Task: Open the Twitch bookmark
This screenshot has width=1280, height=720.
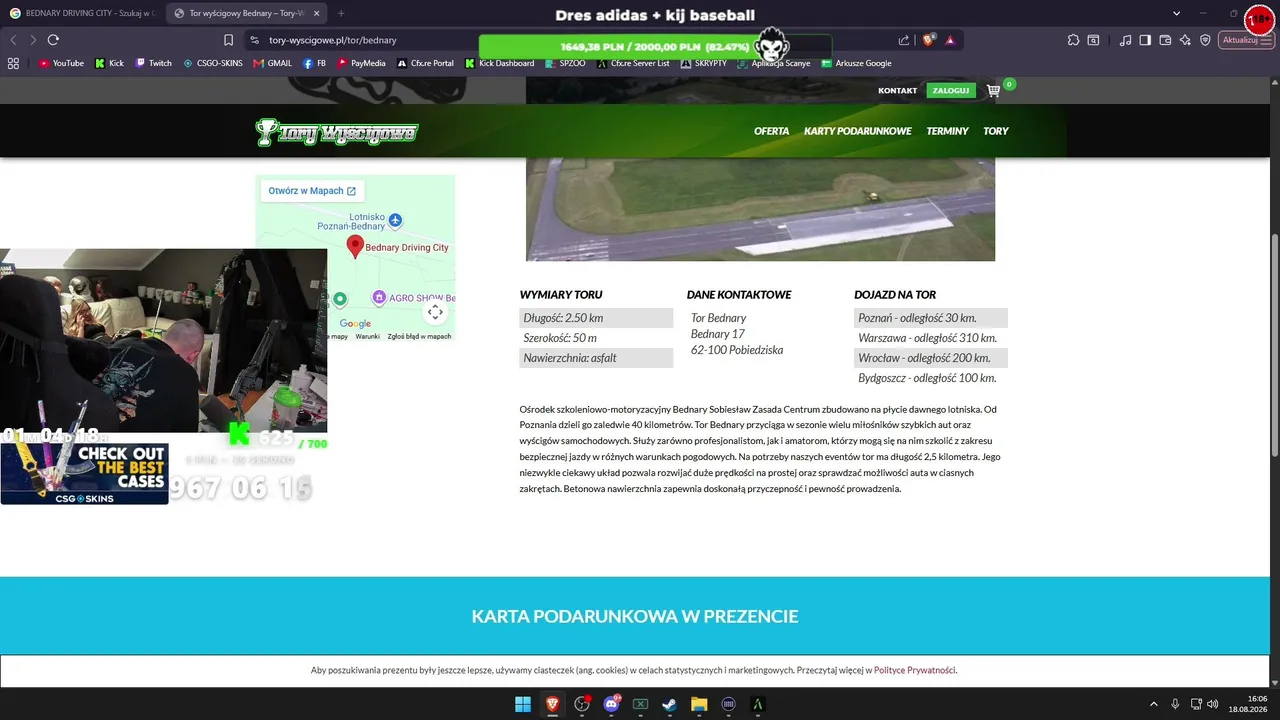Action: 154,63
